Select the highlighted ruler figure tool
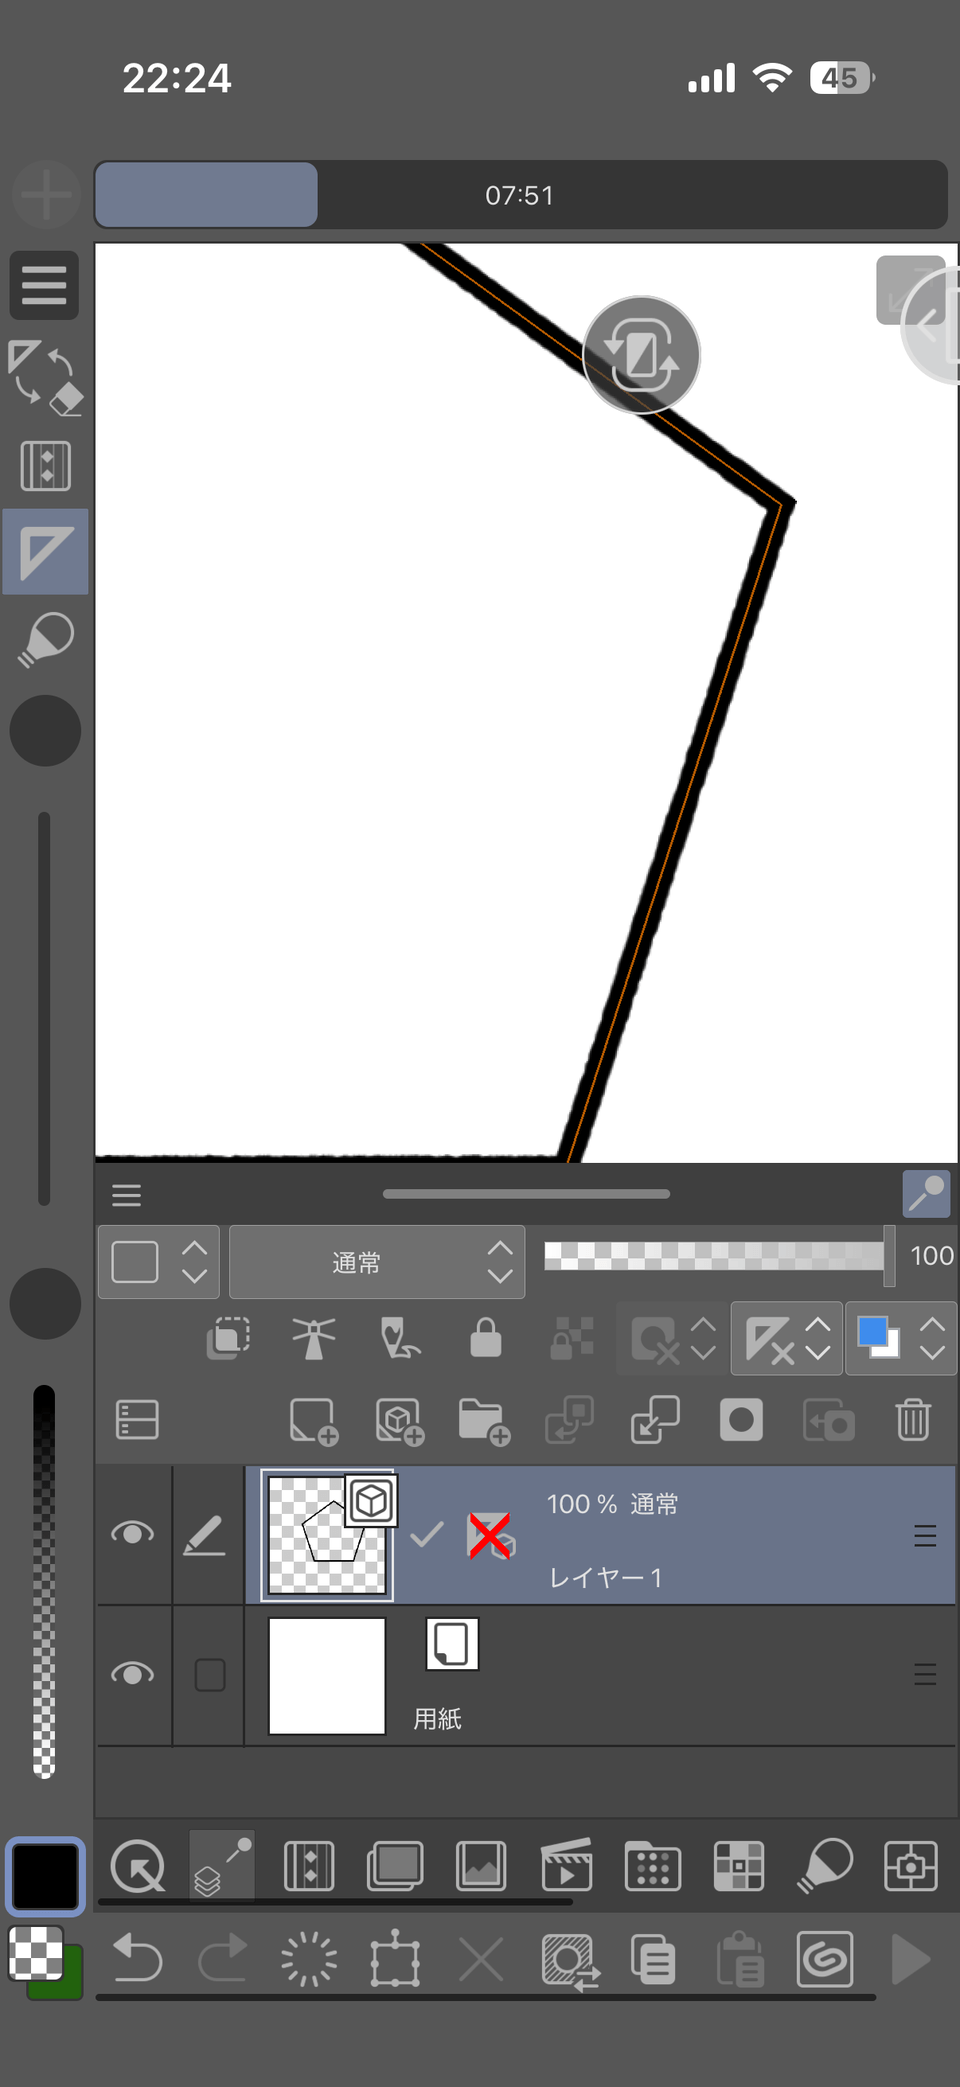The width and height of the screenshot is (960, 2087). point(45,552)
